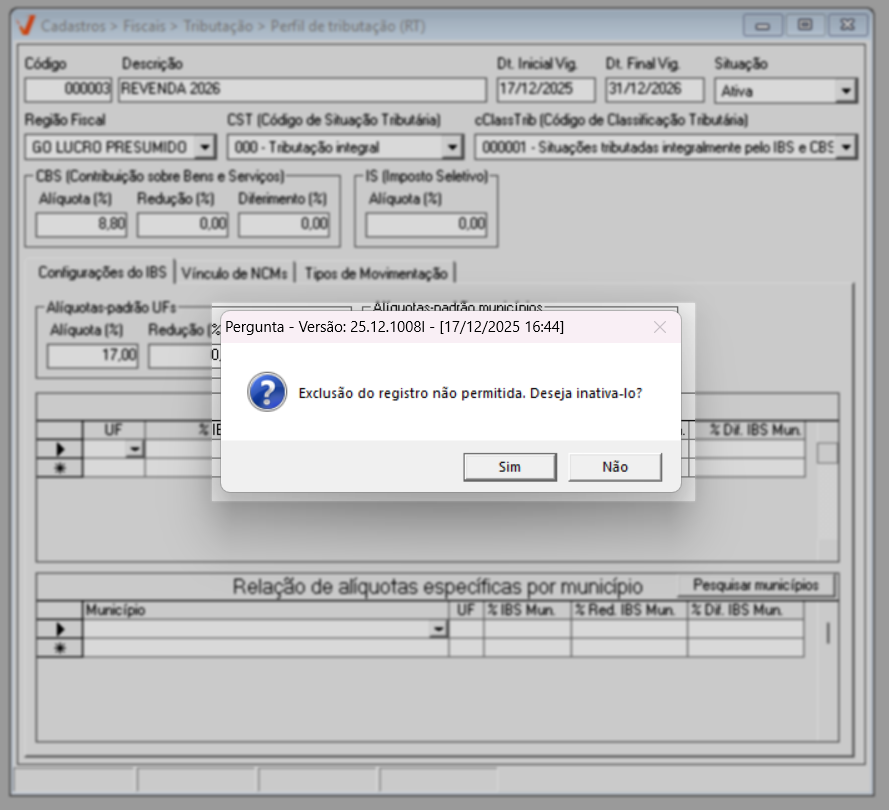Click CBS Diferimento (%) field
The image size is (889, 810).
point(284,224)
